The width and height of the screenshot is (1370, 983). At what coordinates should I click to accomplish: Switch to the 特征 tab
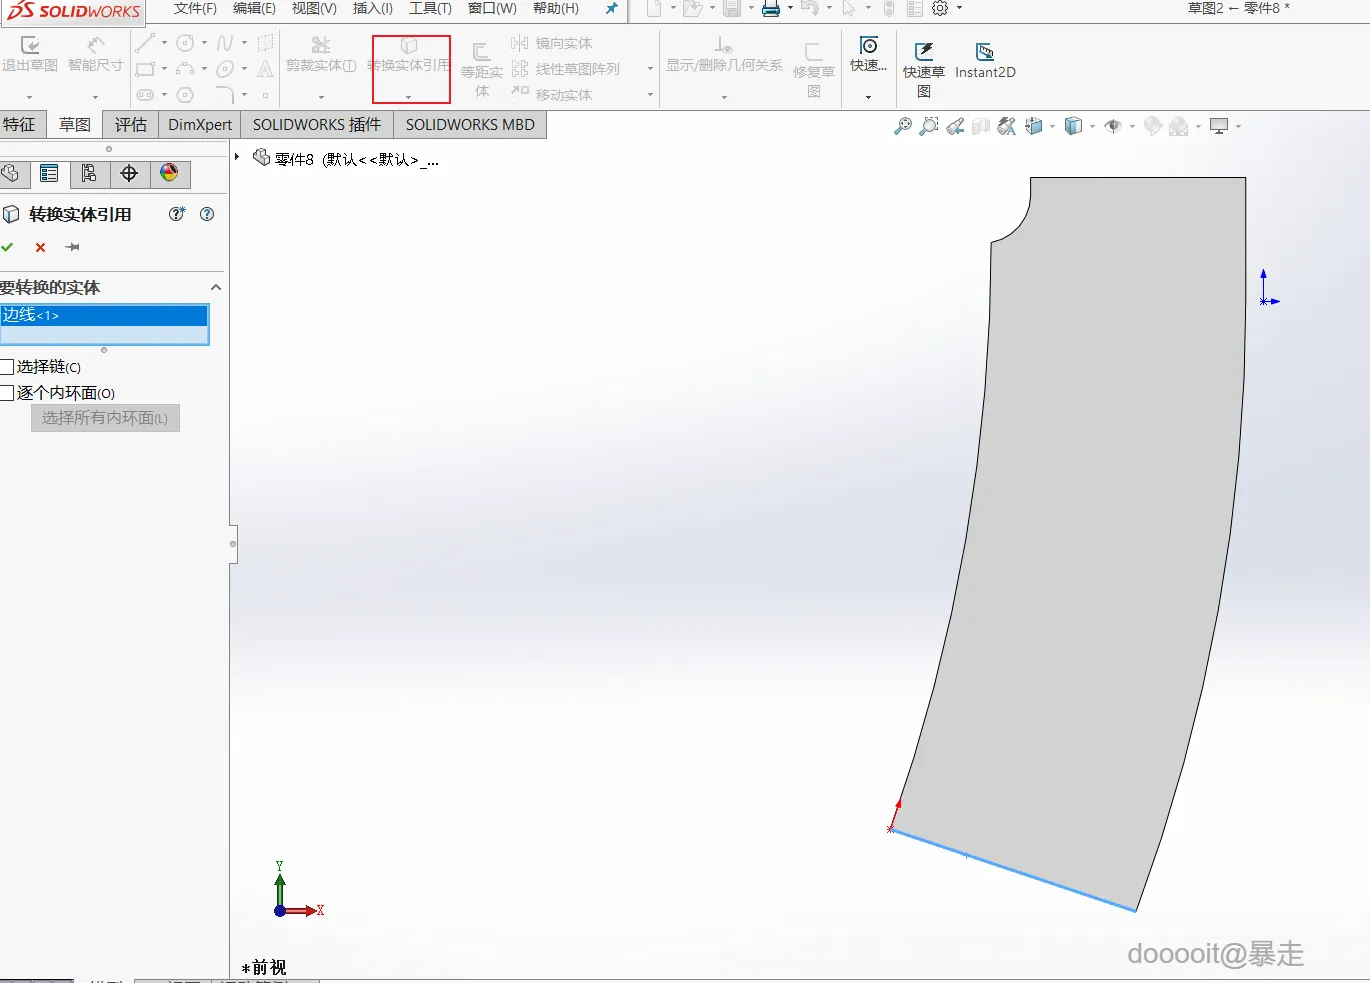click(19, 124)
